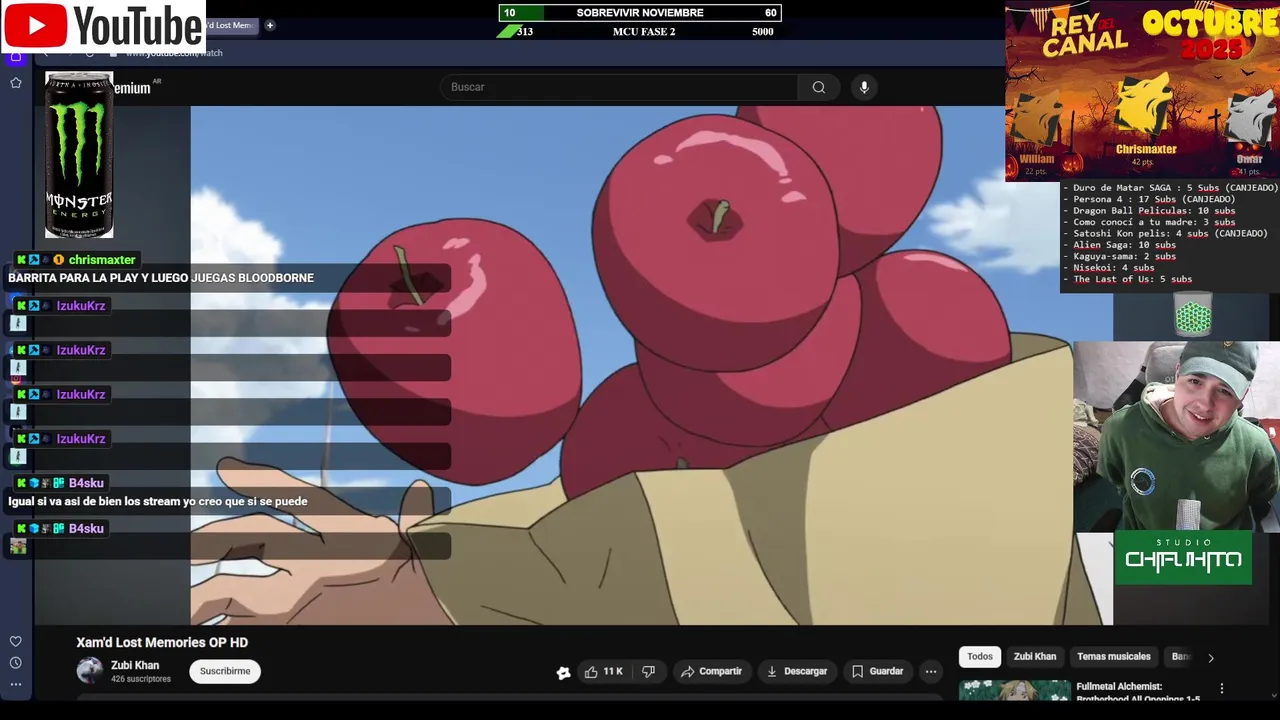
Task: Click B4sku chat message about streams
Action: (158, 502)
